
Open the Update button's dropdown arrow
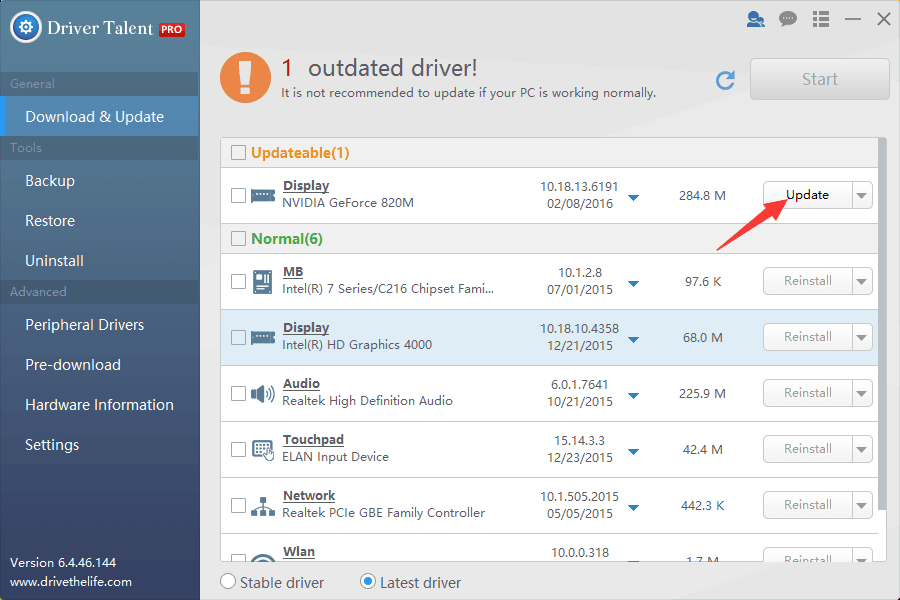862,195
